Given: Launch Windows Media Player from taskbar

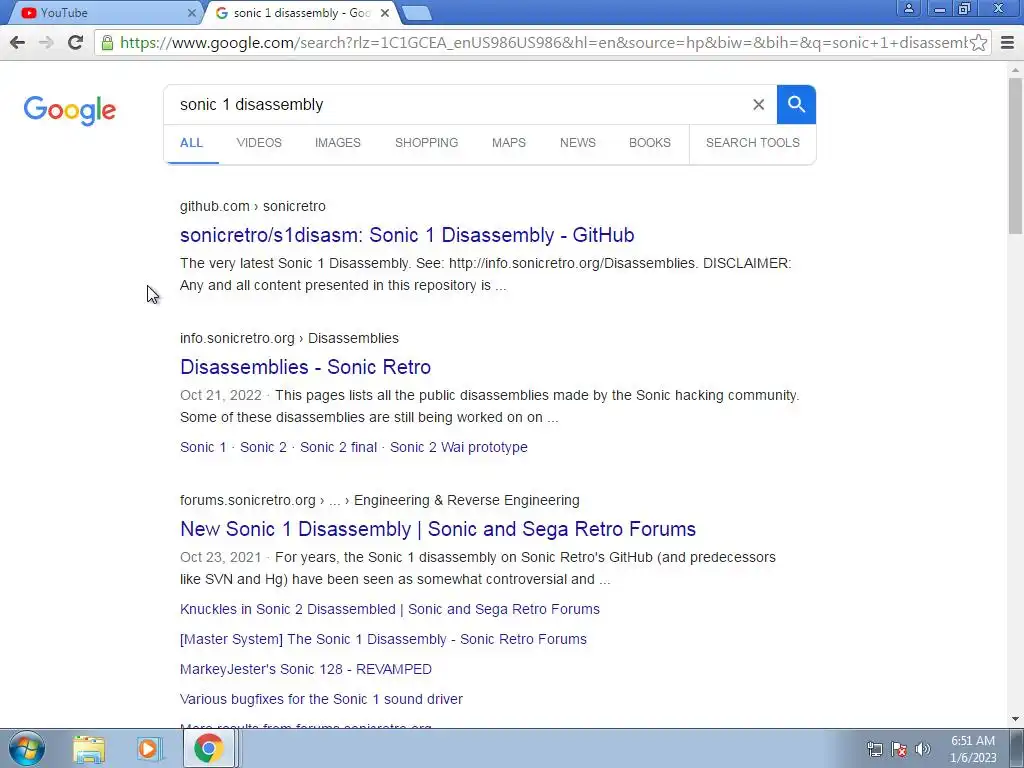Looking at the screenshot, I should tap(149, 749).
